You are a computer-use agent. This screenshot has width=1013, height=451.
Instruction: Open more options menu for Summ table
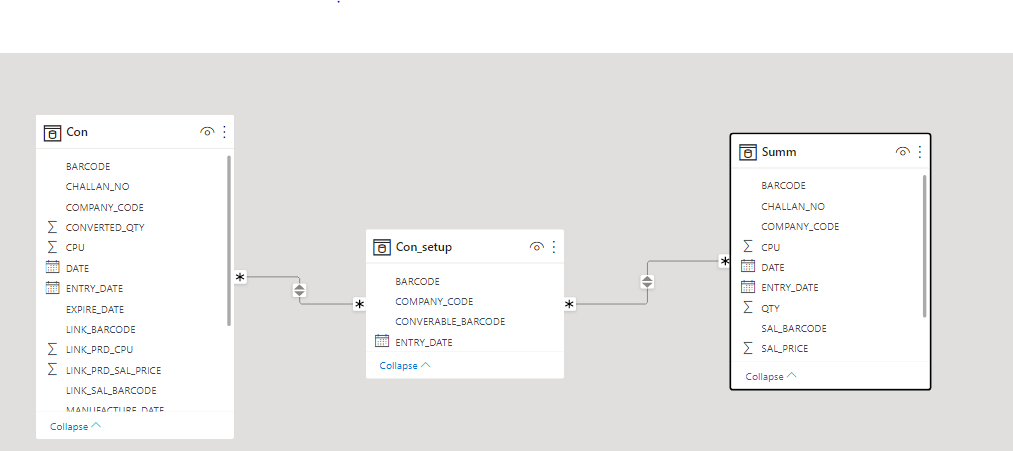tap(919, 152)
